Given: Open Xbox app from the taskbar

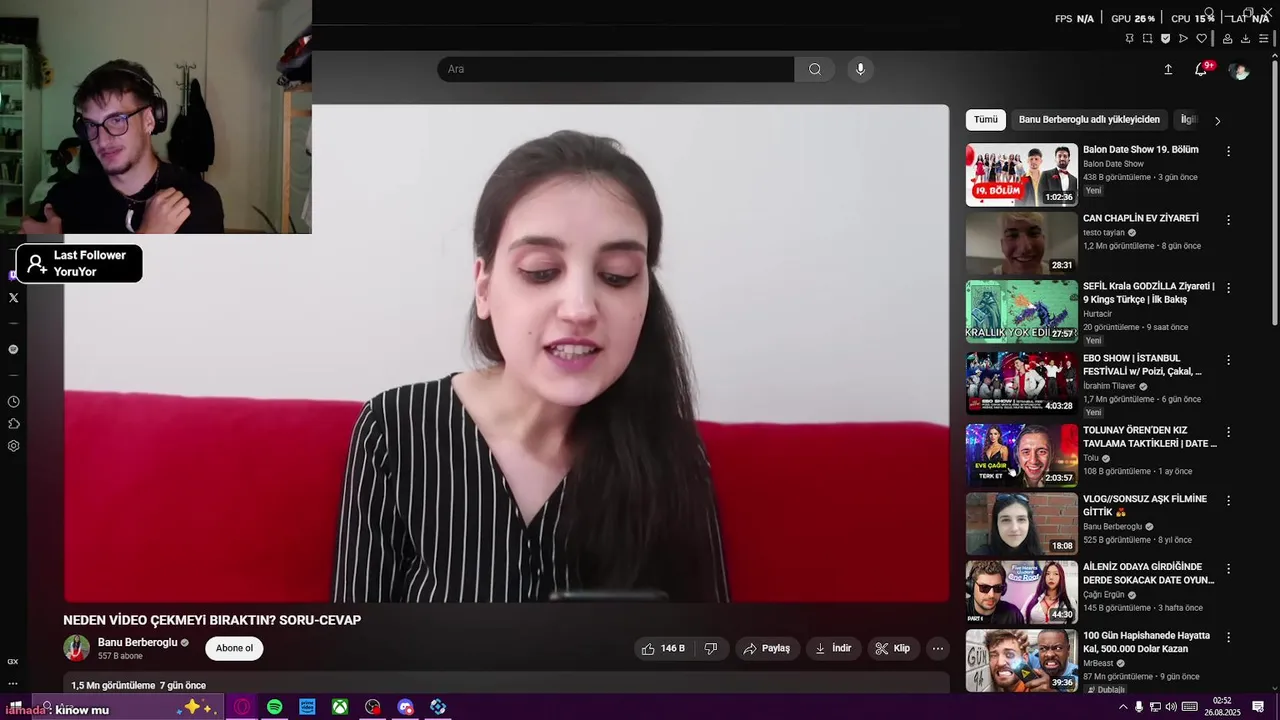Looking at the screenshot, I should 340,707.
